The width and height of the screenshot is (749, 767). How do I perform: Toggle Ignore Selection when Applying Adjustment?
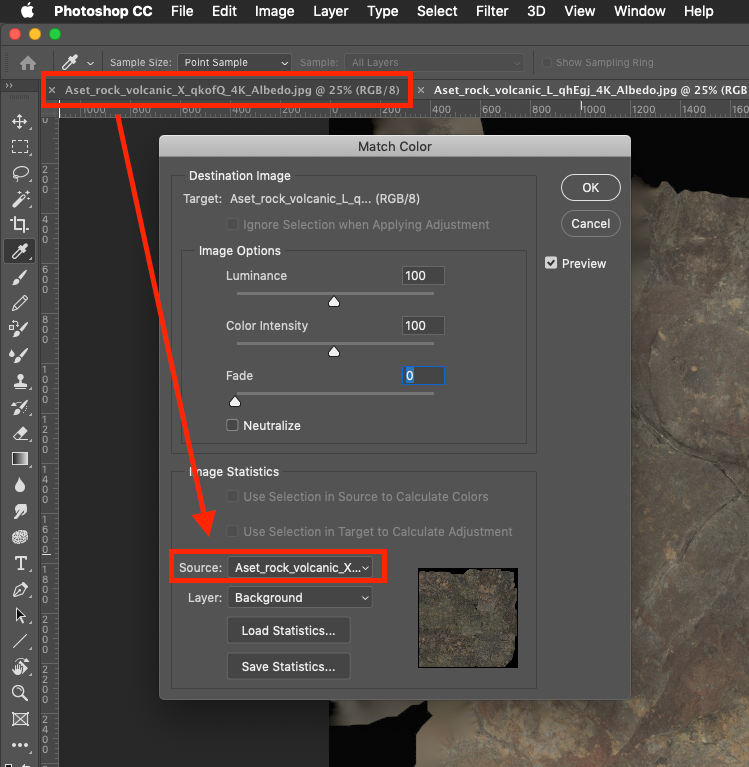click(232, 225)
